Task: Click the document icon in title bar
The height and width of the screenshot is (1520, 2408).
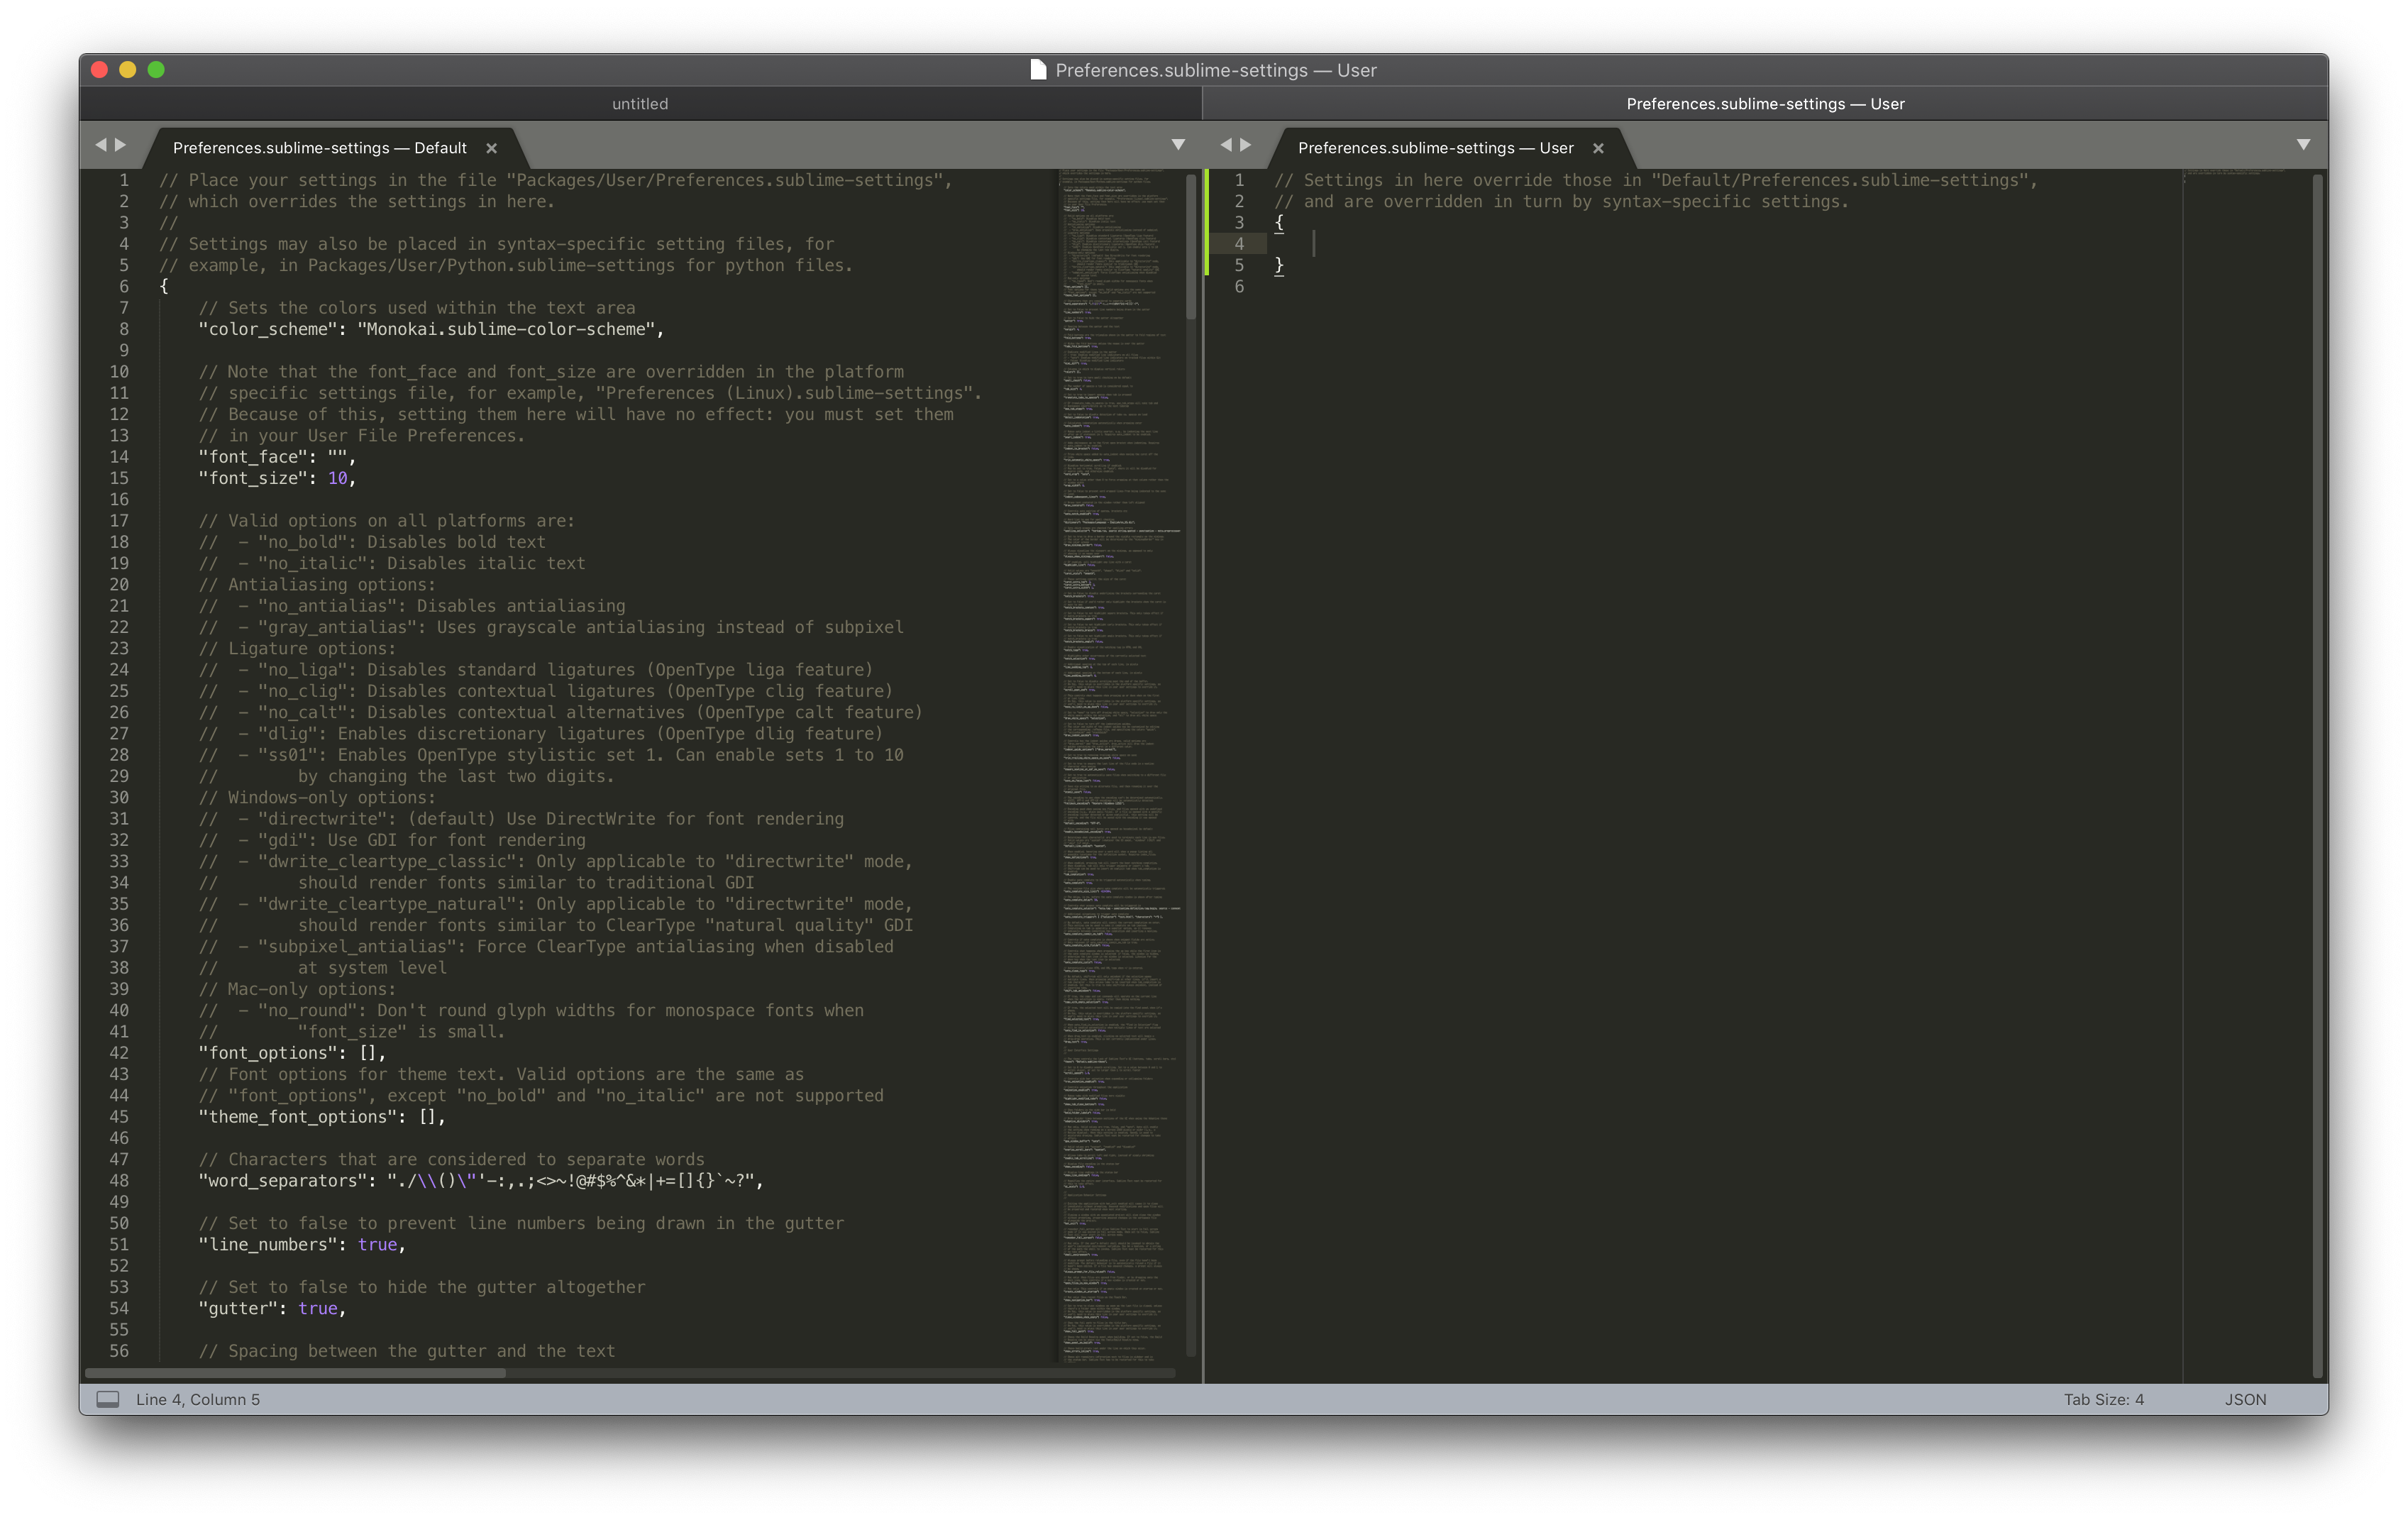Action: pos(1038,69)
